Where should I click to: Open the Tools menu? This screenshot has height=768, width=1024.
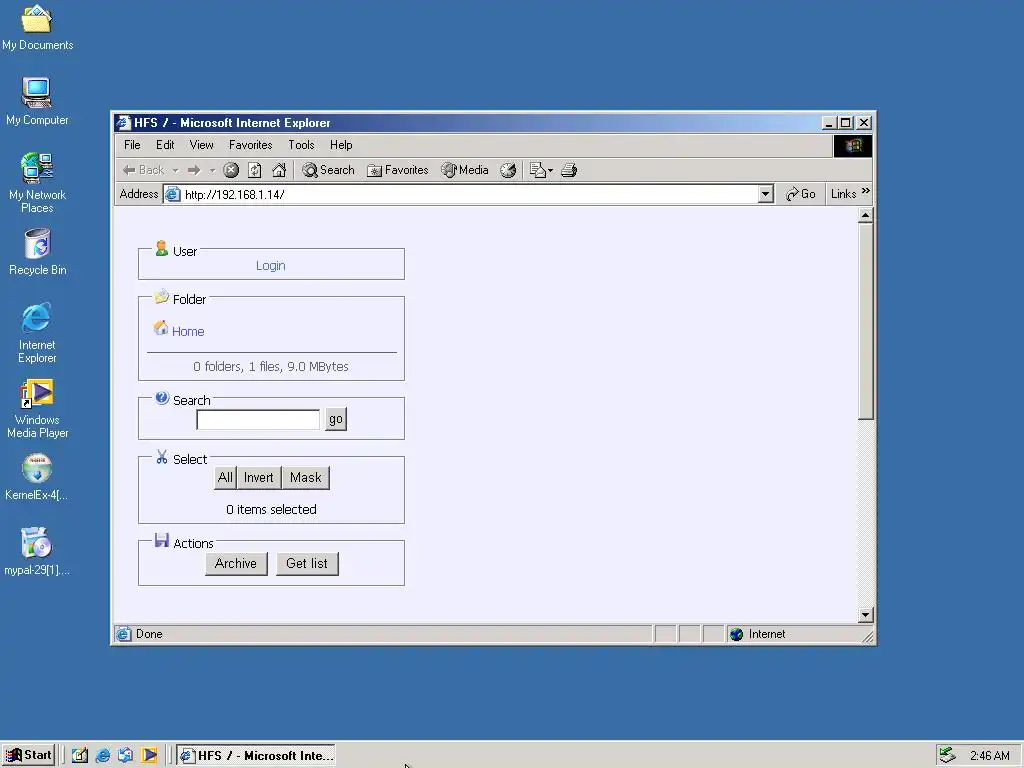coord(301,145)
